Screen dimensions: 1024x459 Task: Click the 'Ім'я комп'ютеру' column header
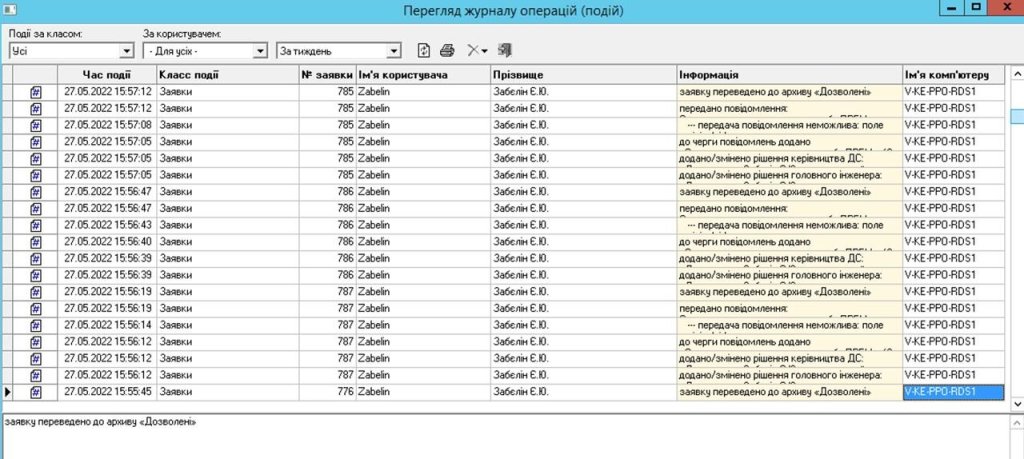953,75
